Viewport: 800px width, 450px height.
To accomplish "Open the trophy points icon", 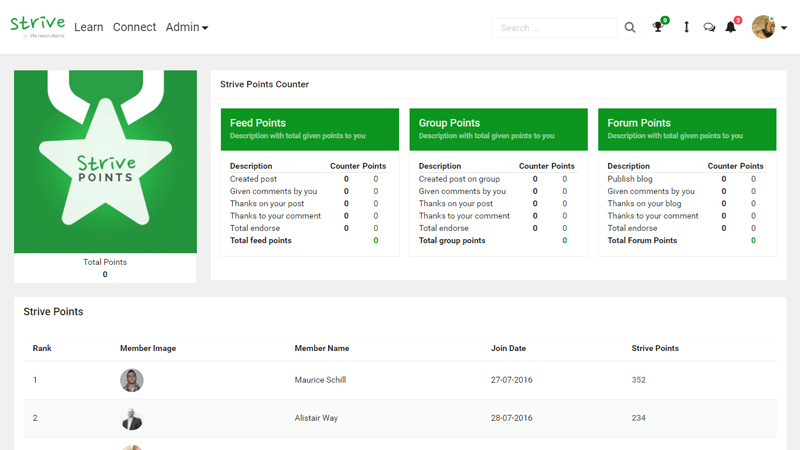I will tap(658, 27).
